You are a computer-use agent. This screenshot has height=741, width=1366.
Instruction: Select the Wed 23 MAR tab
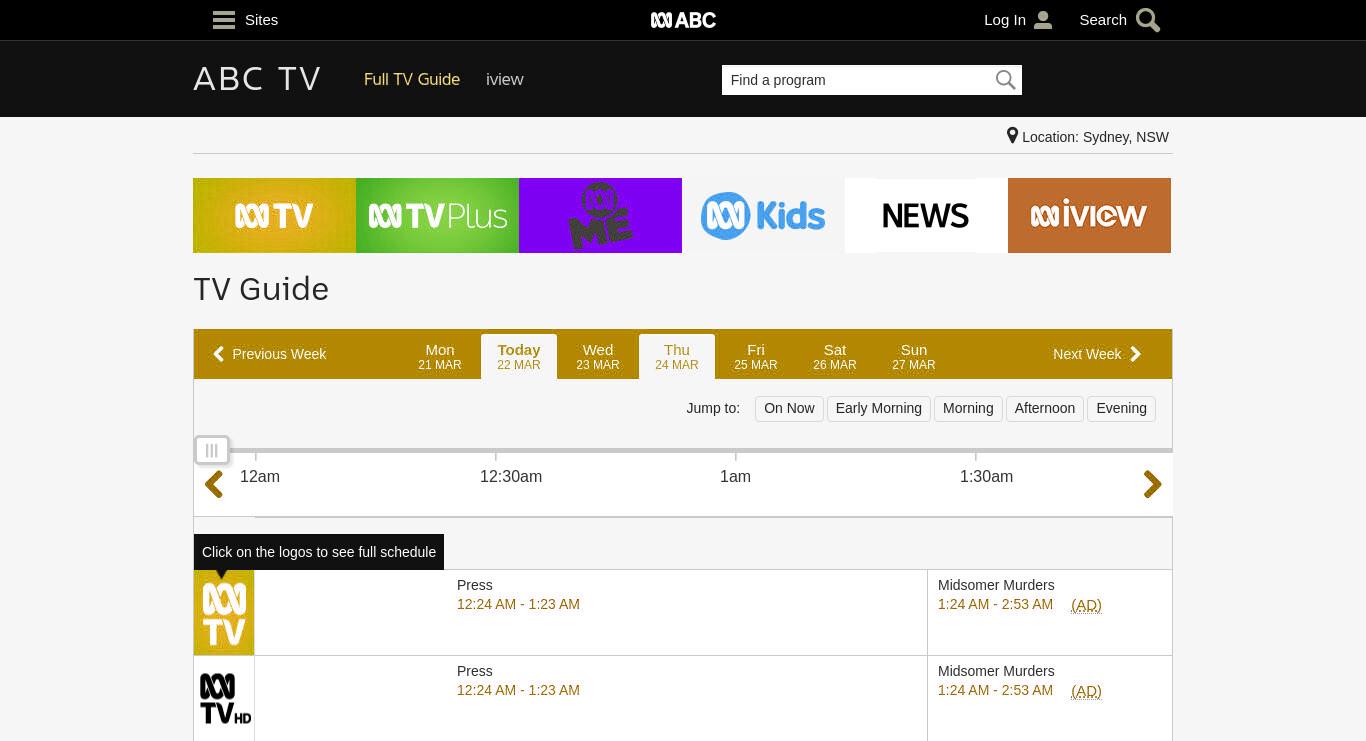(x=598, y=356)
